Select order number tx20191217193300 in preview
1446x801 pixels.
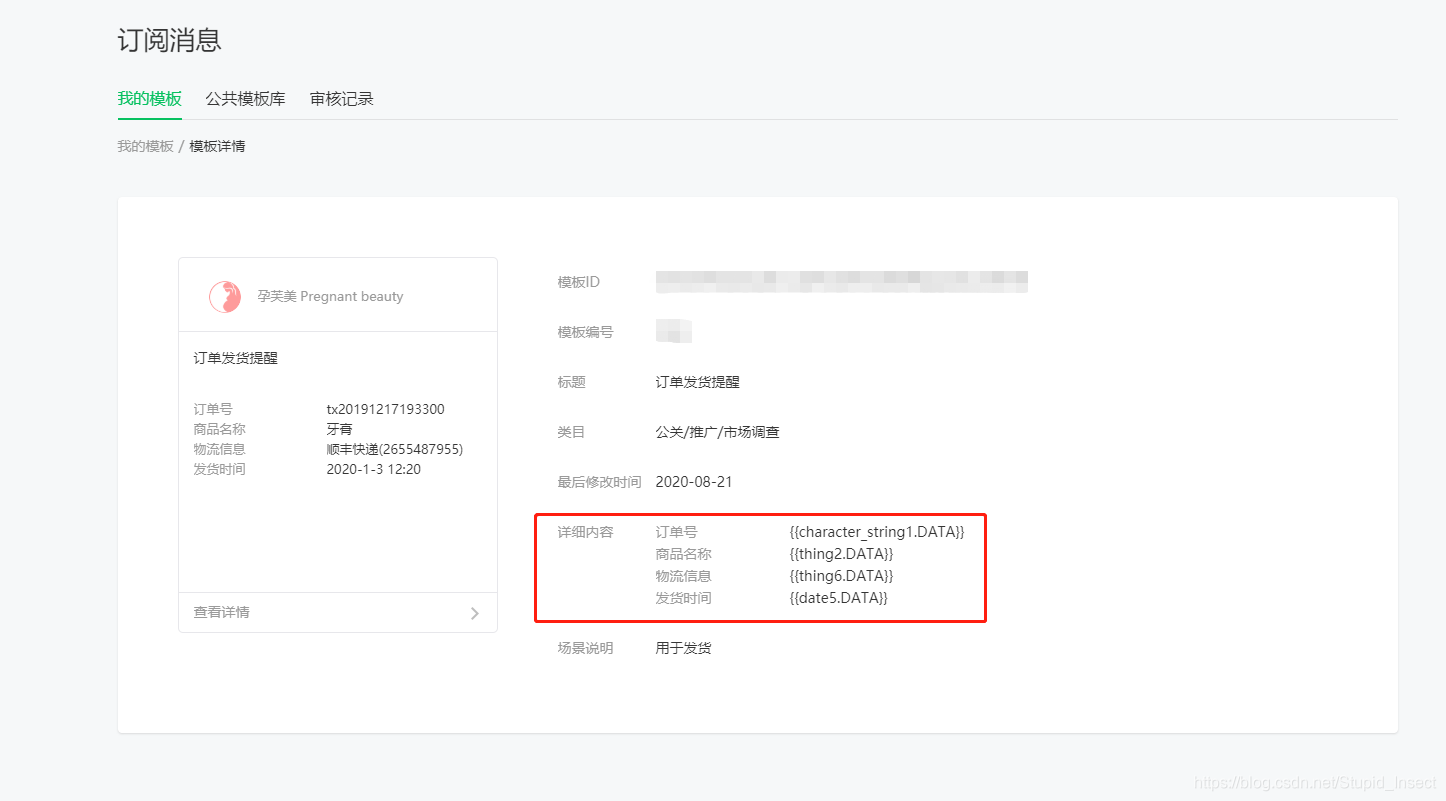coord(384,409)
